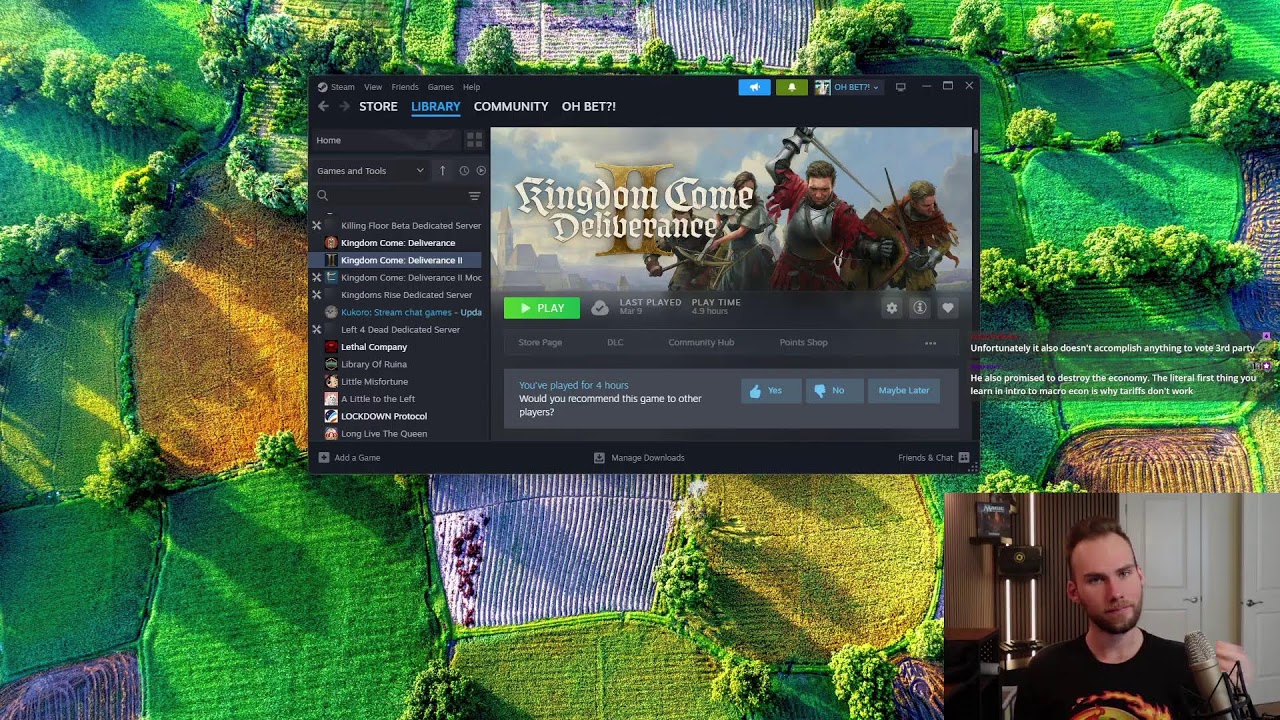Click the sort ascending arrow icon
The image size is (1280, 720).
[442, 171]
